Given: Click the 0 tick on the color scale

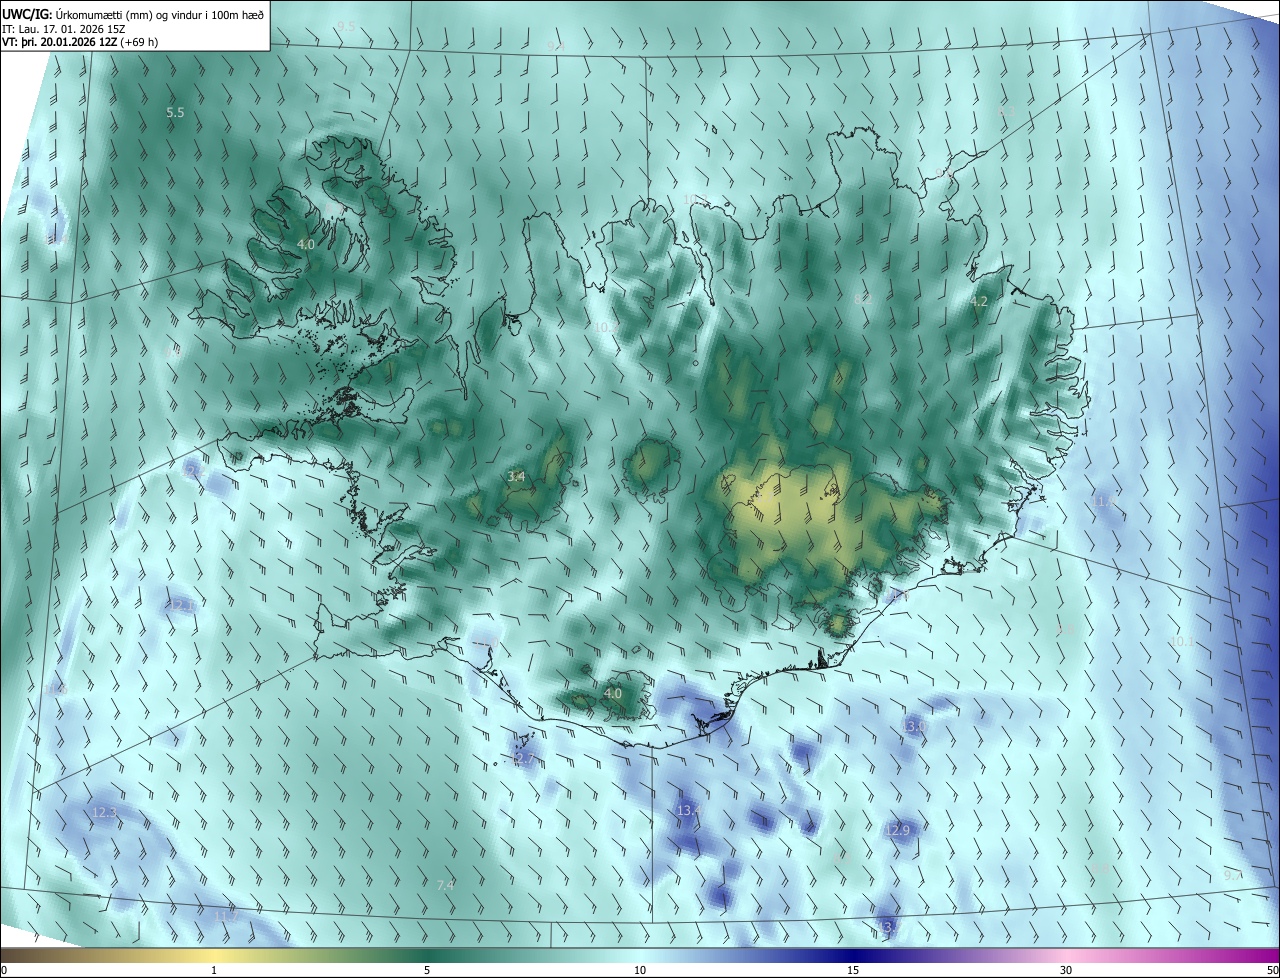Looking at the screenshot, I should coord(4,970).
